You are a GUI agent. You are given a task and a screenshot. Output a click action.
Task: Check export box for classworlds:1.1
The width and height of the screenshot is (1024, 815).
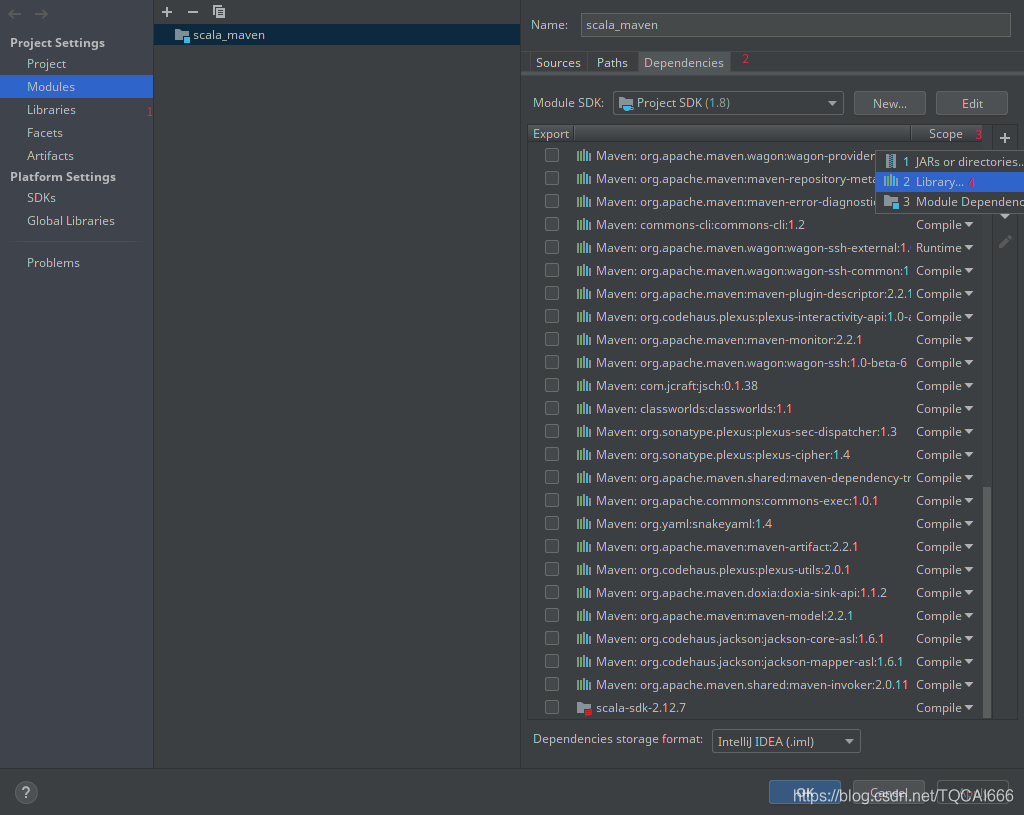coord(552,408)
